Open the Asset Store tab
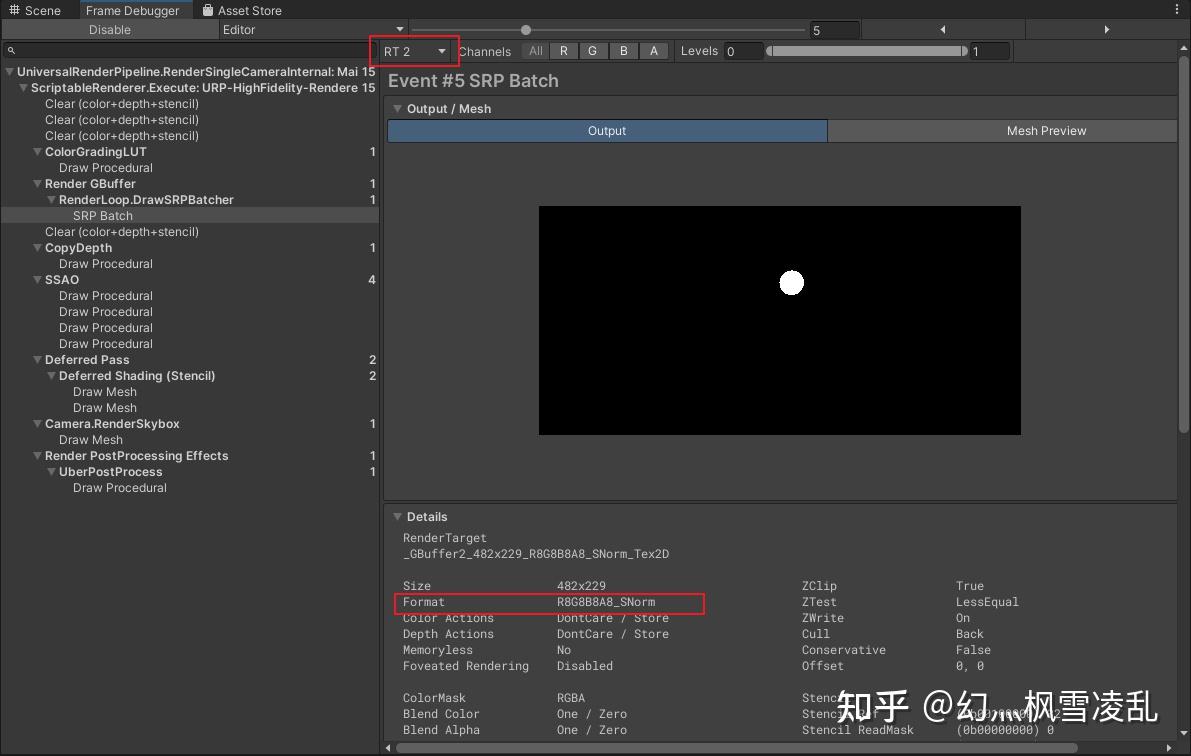 click(242, 10)
